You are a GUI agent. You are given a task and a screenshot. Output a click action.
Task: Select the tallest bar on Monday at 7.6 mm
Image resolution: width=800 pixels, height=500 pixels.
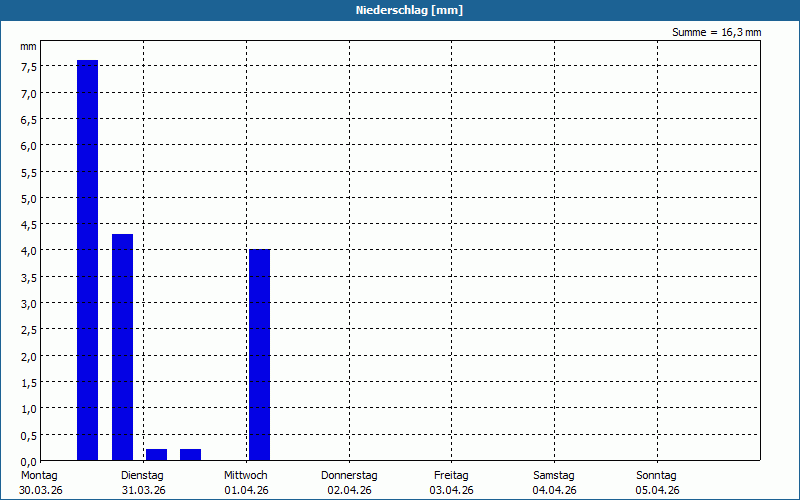(x=87, y=260)
